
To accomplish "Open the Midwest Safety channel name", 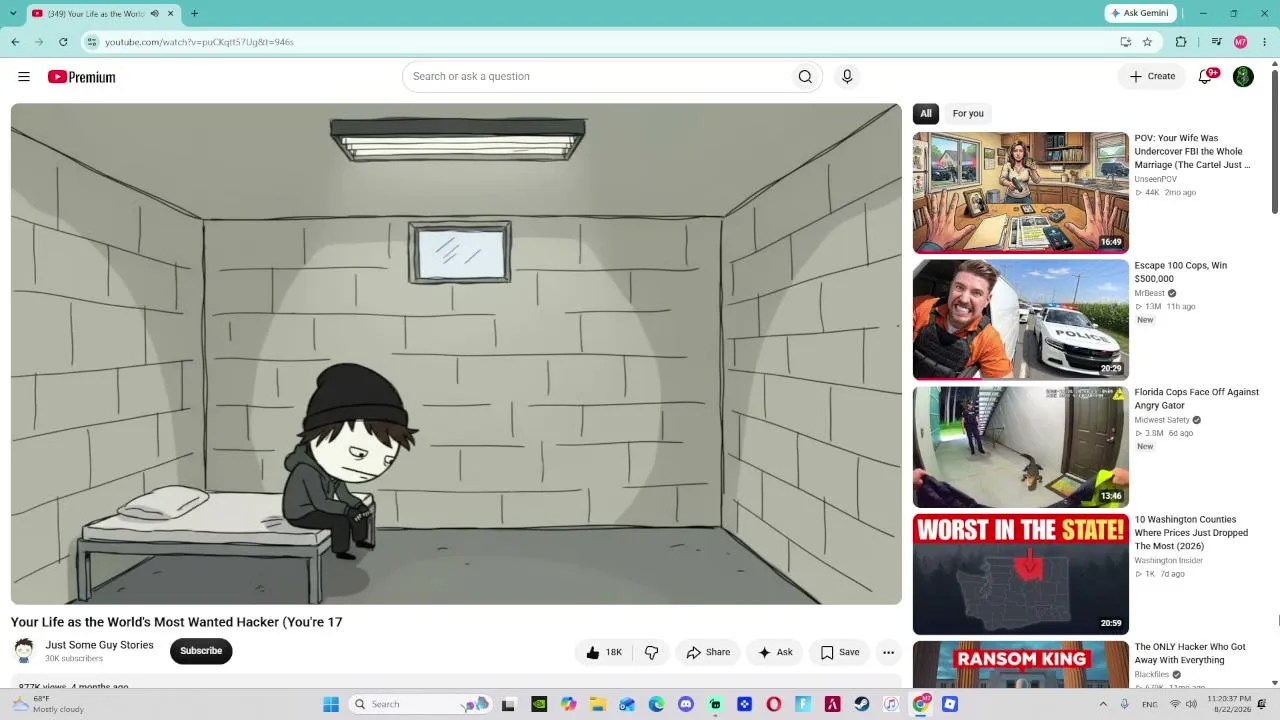I will coord(1162,420).
